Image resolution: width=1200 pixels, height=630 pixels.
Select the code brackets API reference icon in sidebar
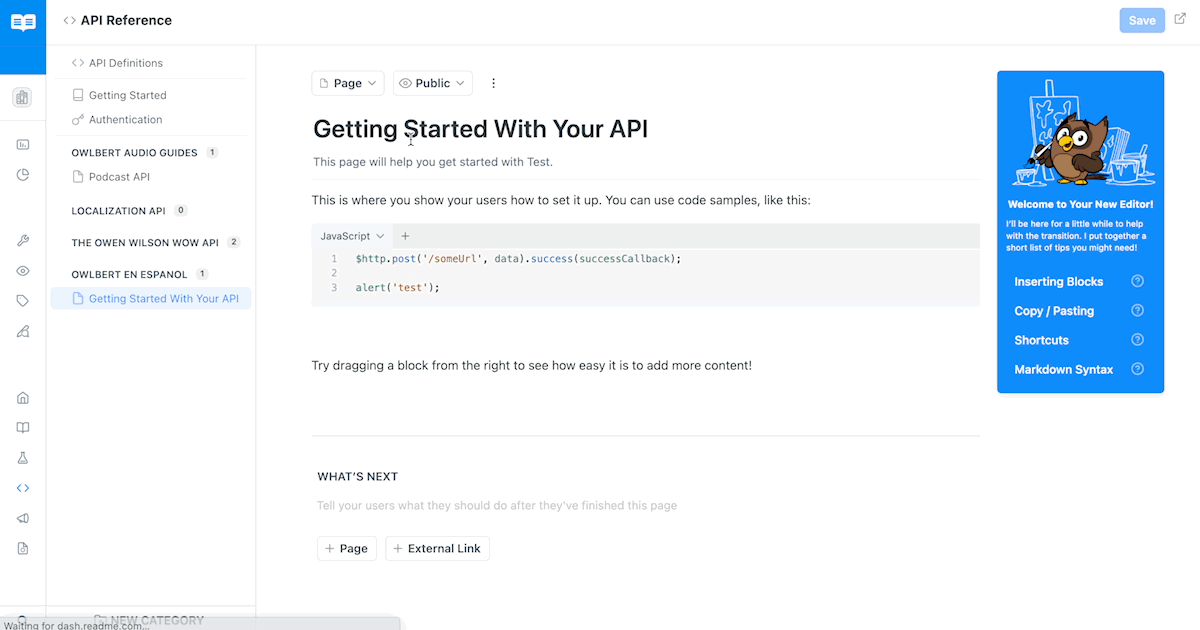tap(23, 488)
